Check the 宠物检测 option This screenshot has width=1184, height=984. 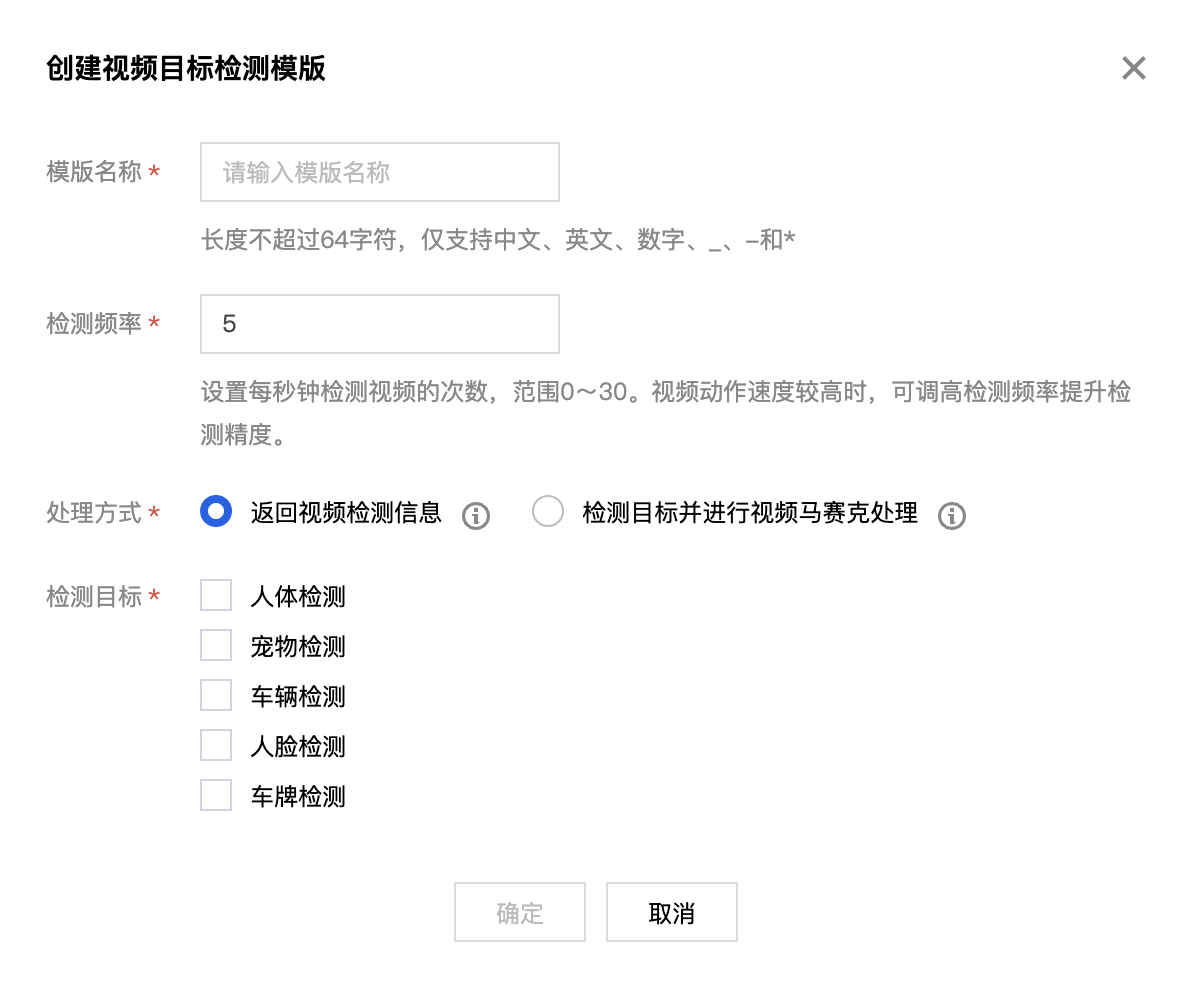click(x=216, y=646)
